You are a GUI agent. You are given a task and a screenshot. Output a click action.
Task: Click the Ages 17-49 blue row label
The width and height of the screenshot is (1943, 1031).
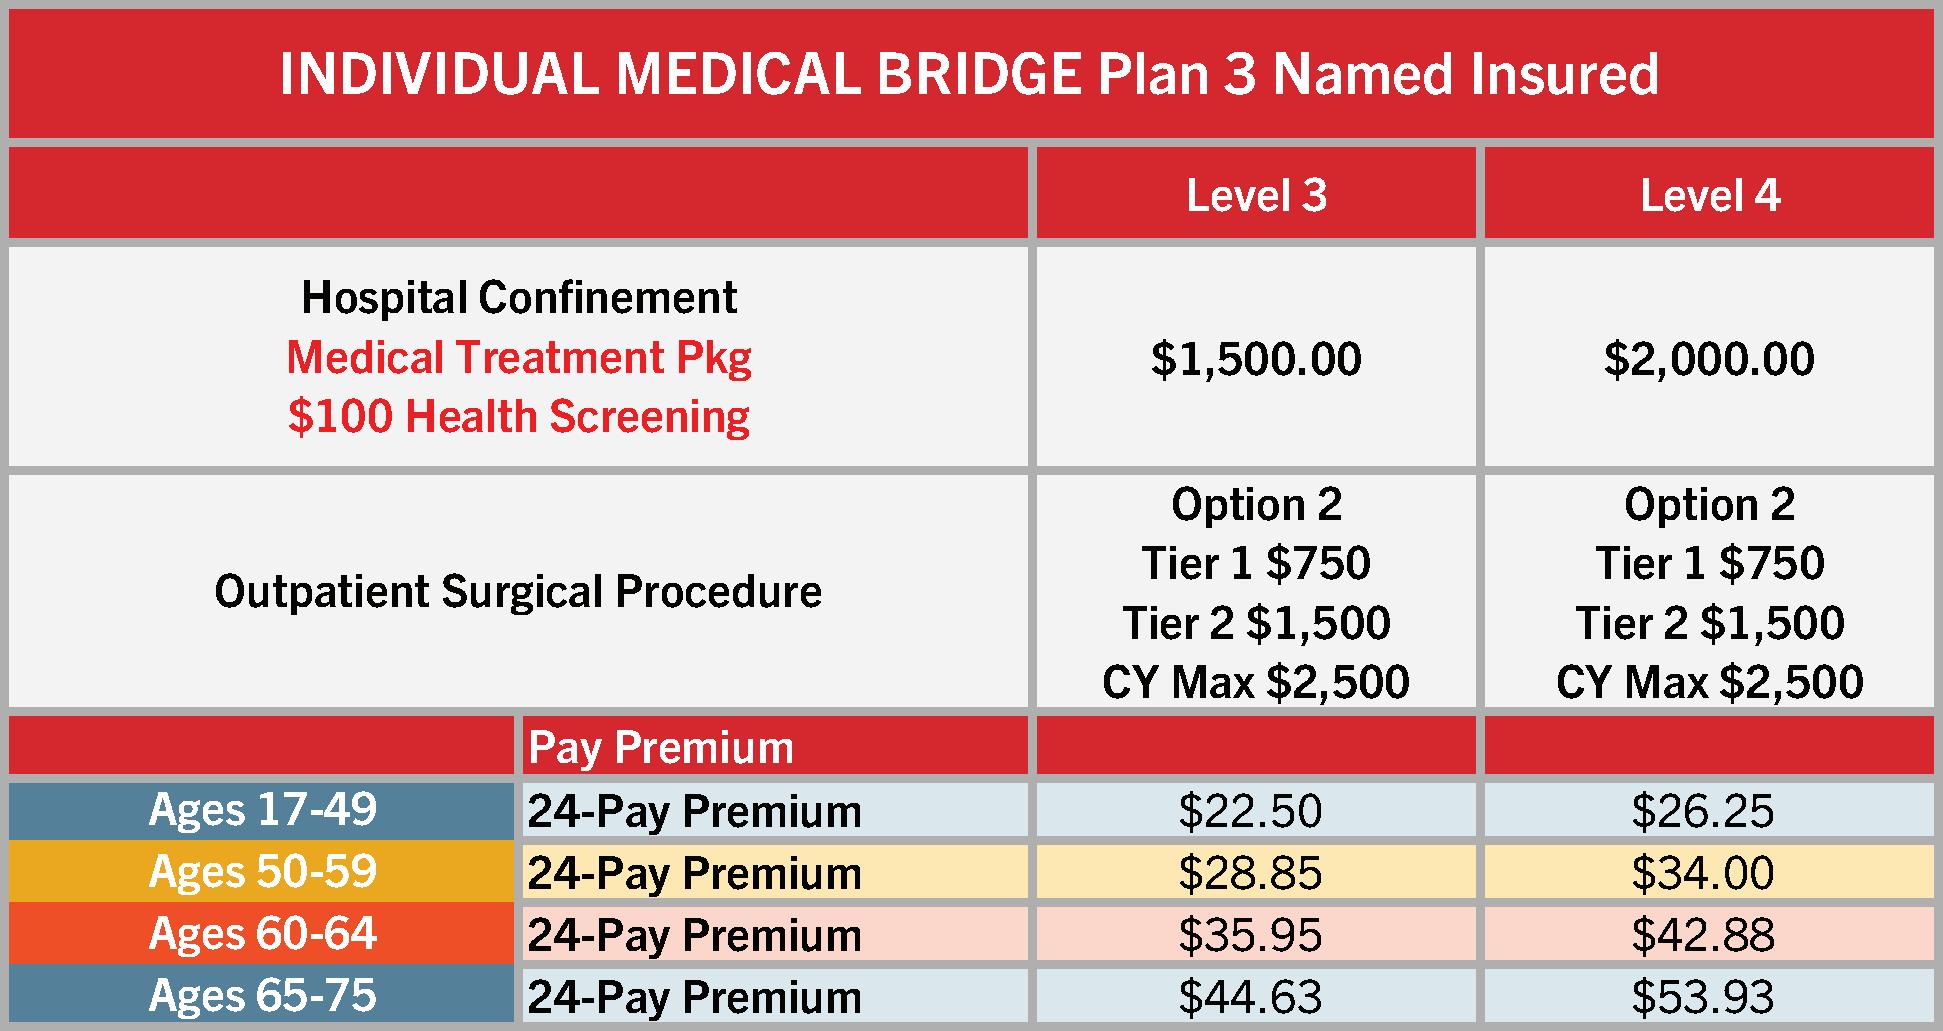point(262,809)
